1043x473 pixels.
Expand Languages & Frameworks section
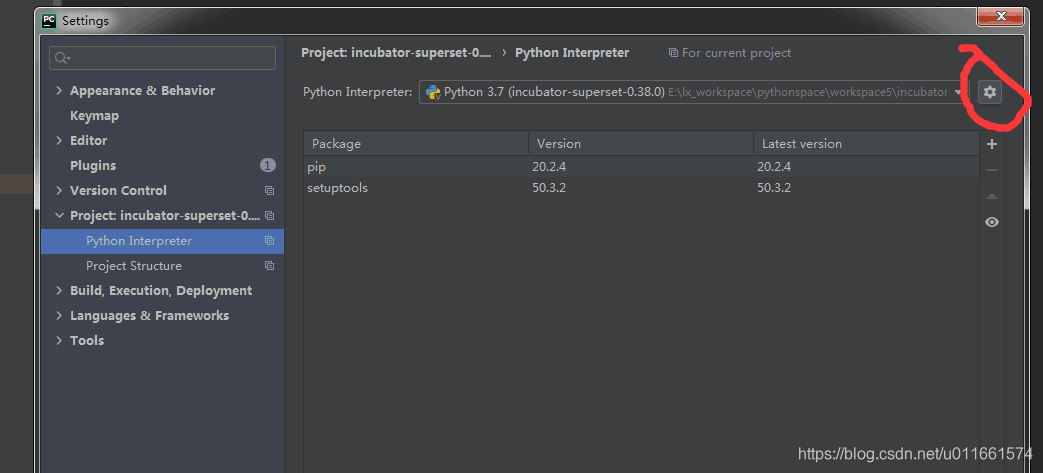59,315
